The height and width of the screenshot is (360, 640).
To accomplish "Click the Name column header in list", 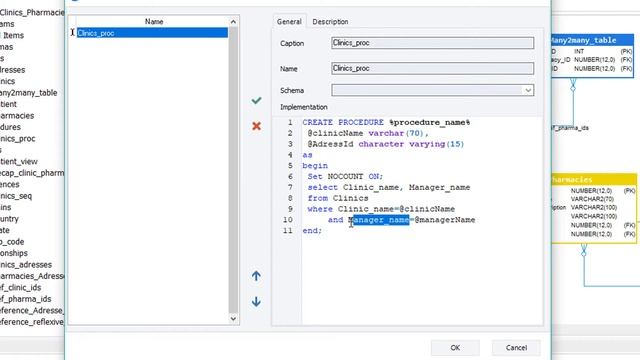I will point(154,22).
